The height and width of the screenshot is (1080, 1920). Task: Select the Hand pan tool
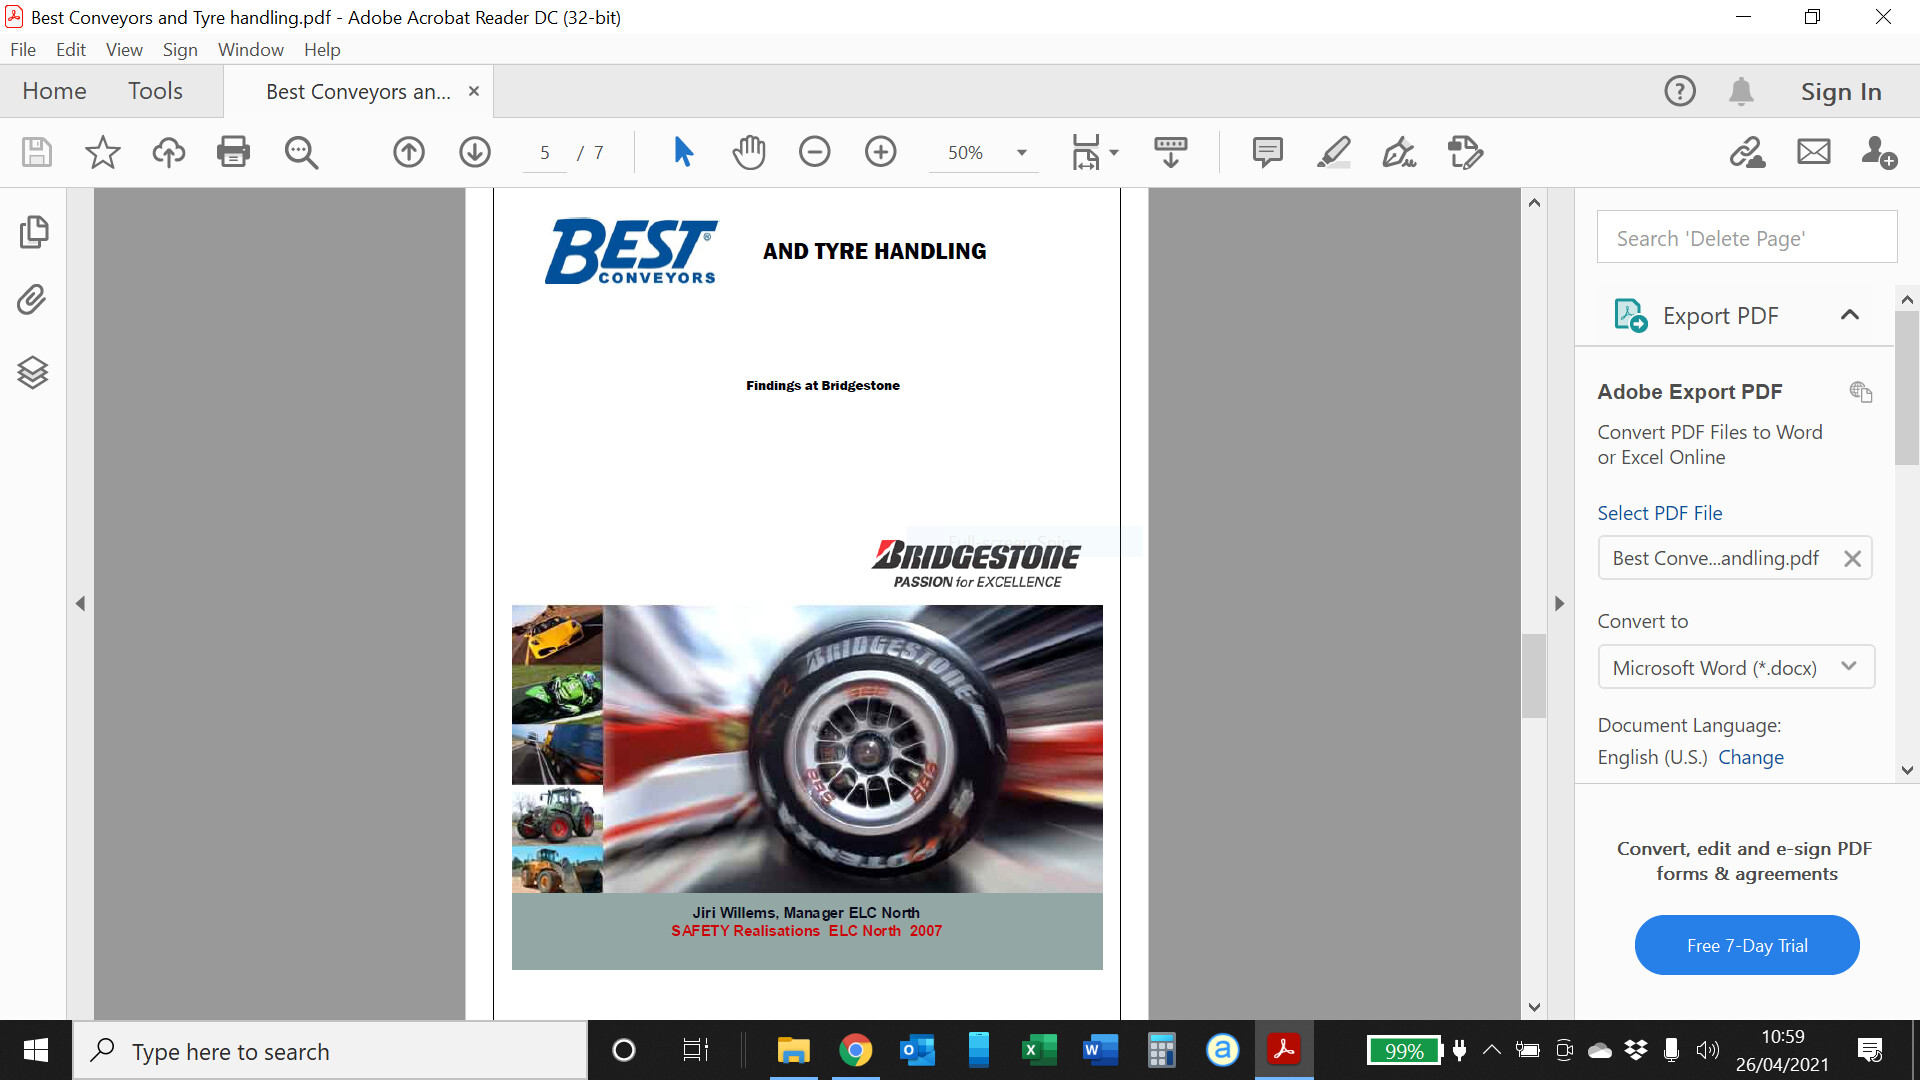tap(748, 152)
